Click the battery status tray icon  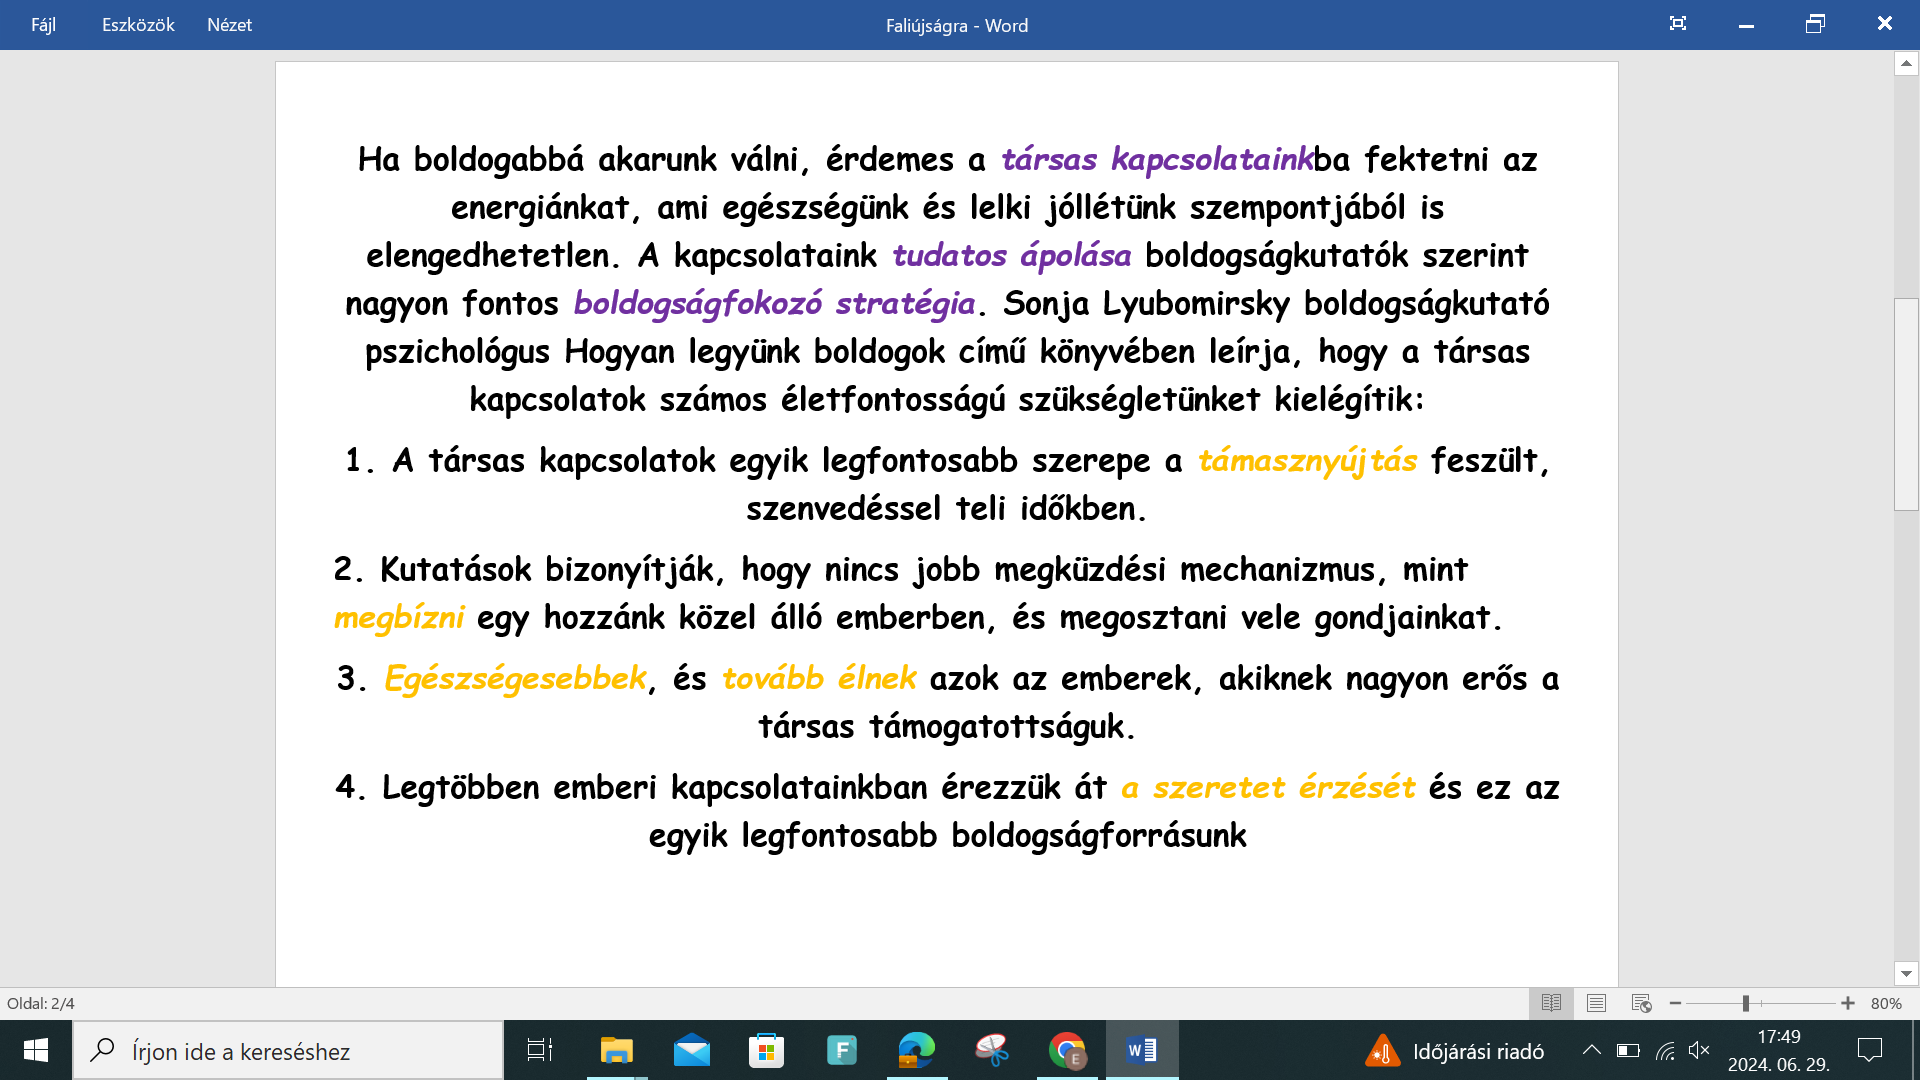tap(1628, 1050)
